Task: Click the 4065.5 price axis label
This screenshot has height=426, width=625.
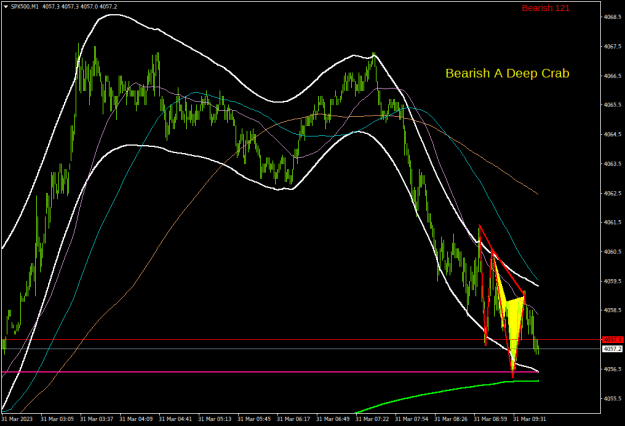Action: point(612,105)
